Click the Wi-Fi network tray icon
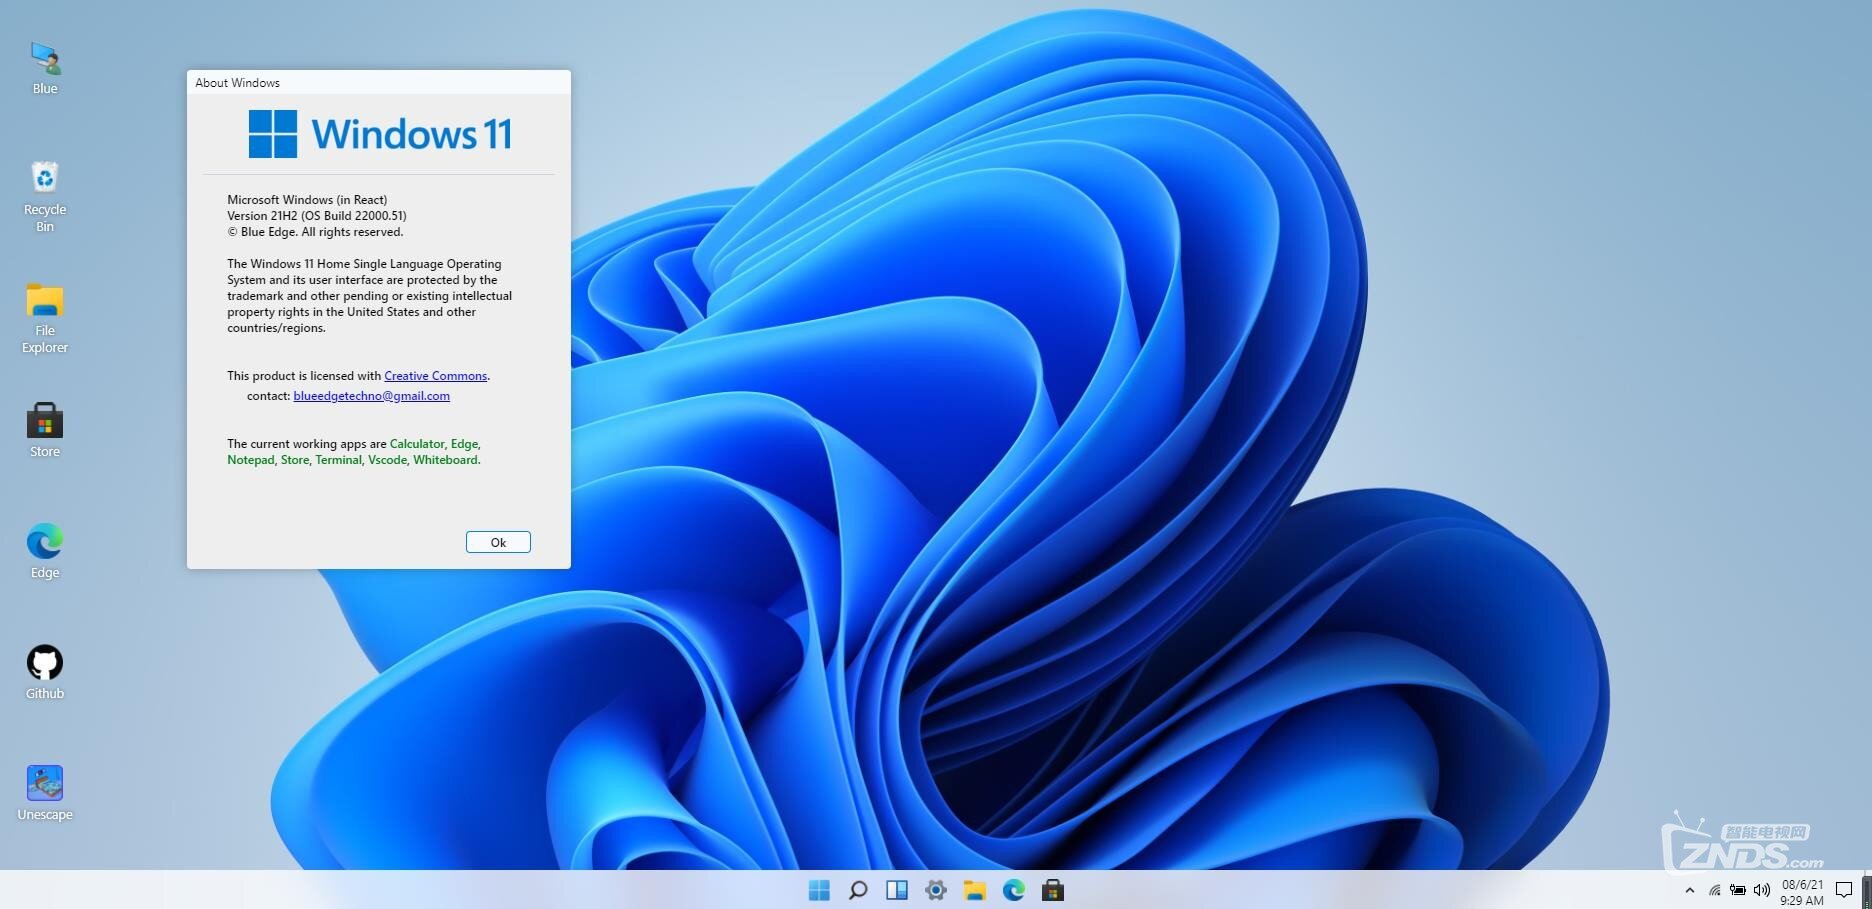The image size is (1872, 909). 1715,890
